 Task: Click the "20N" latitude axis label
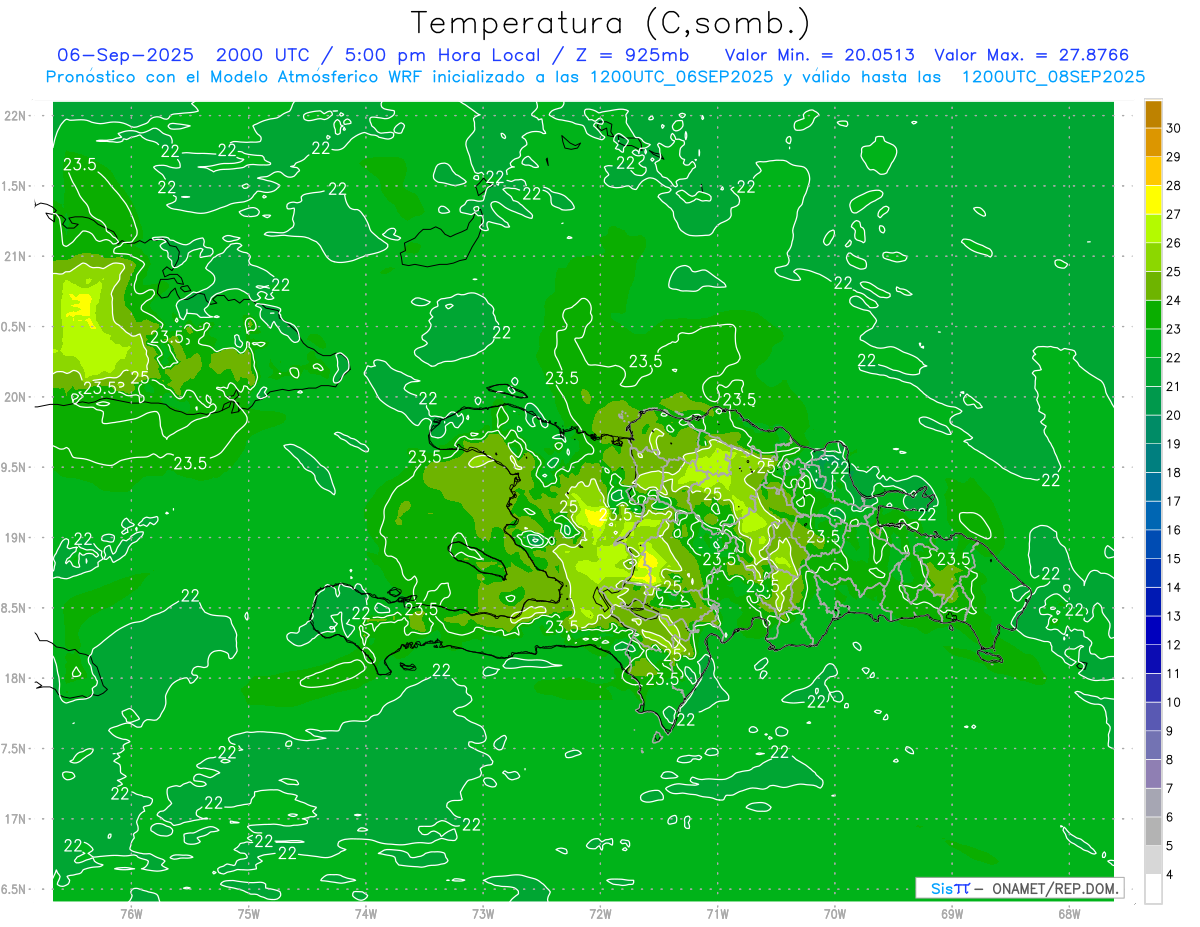(15, 397)
